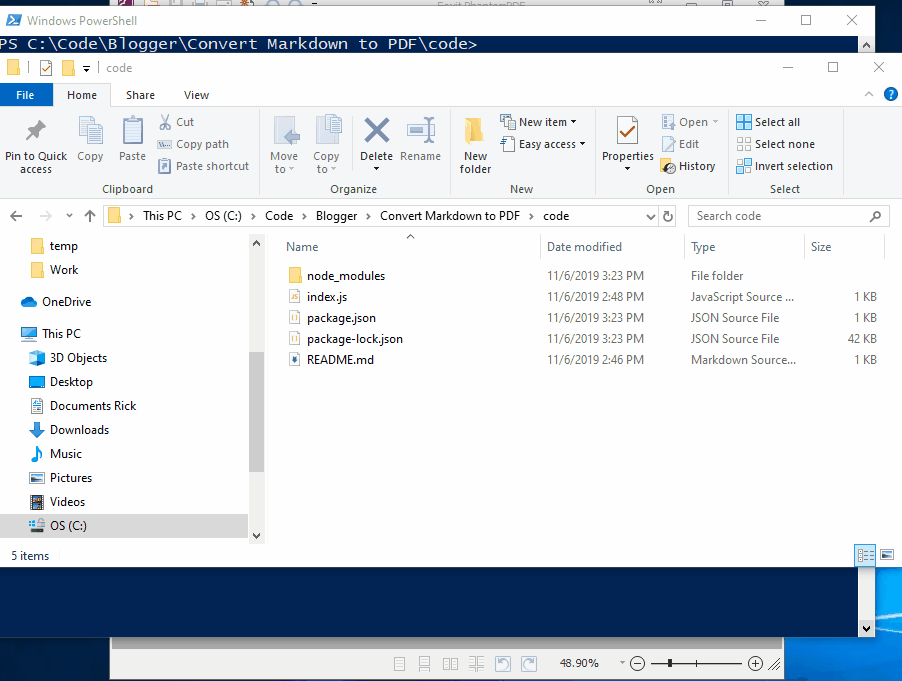Viewport: 902px width, 681px height.
Task: Click zoom out minus in PDF viewer
Action: (637, 664)
